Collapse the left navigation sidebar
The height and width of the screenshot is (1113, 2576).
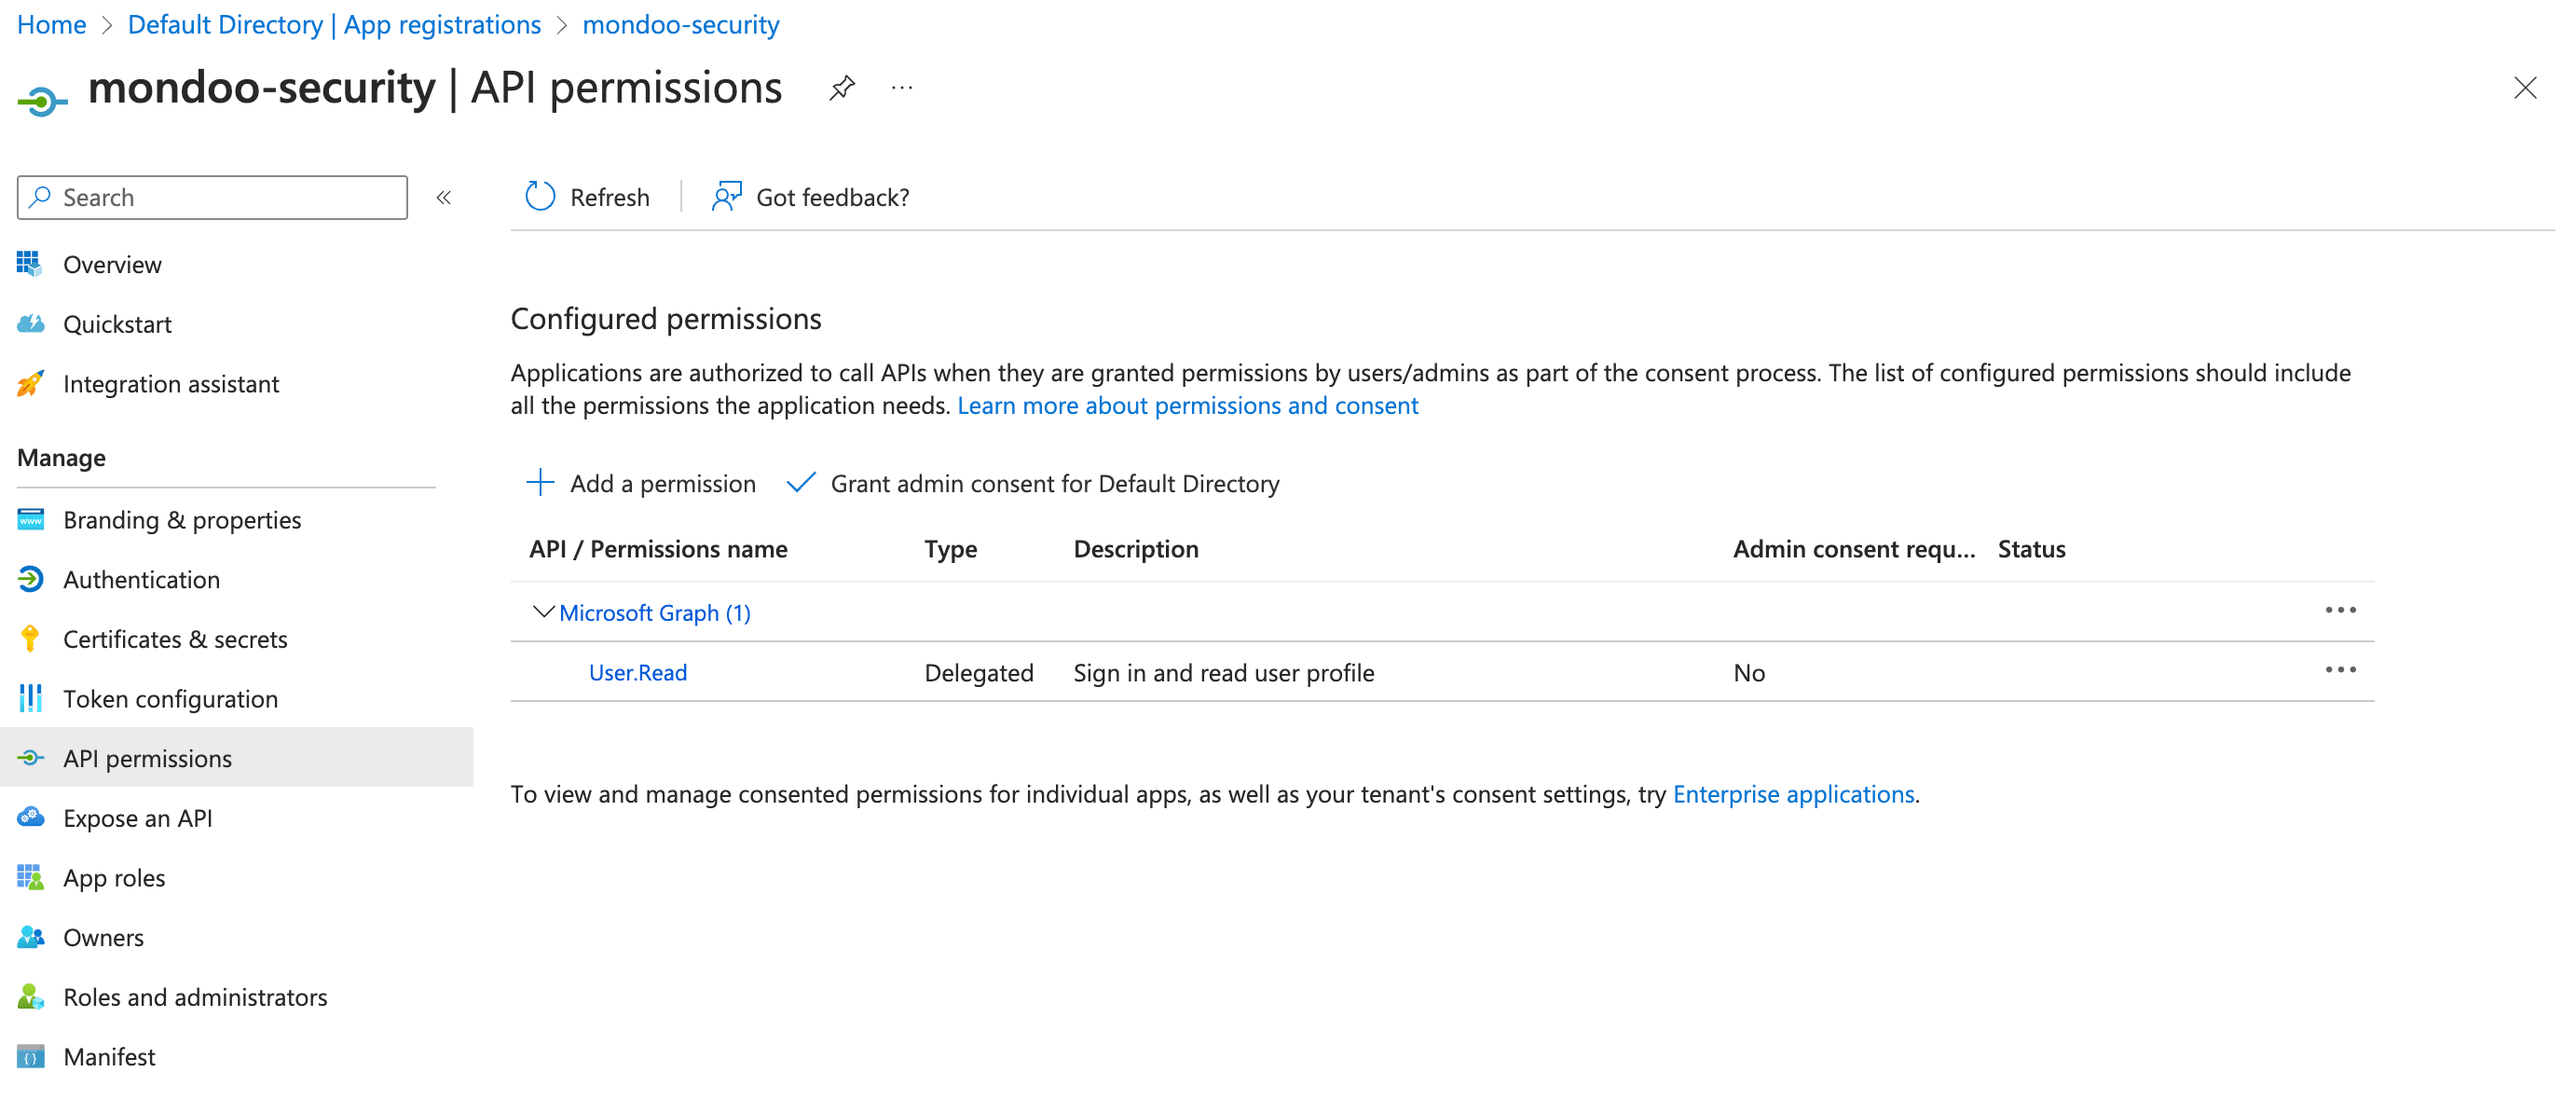coord(443,197)
